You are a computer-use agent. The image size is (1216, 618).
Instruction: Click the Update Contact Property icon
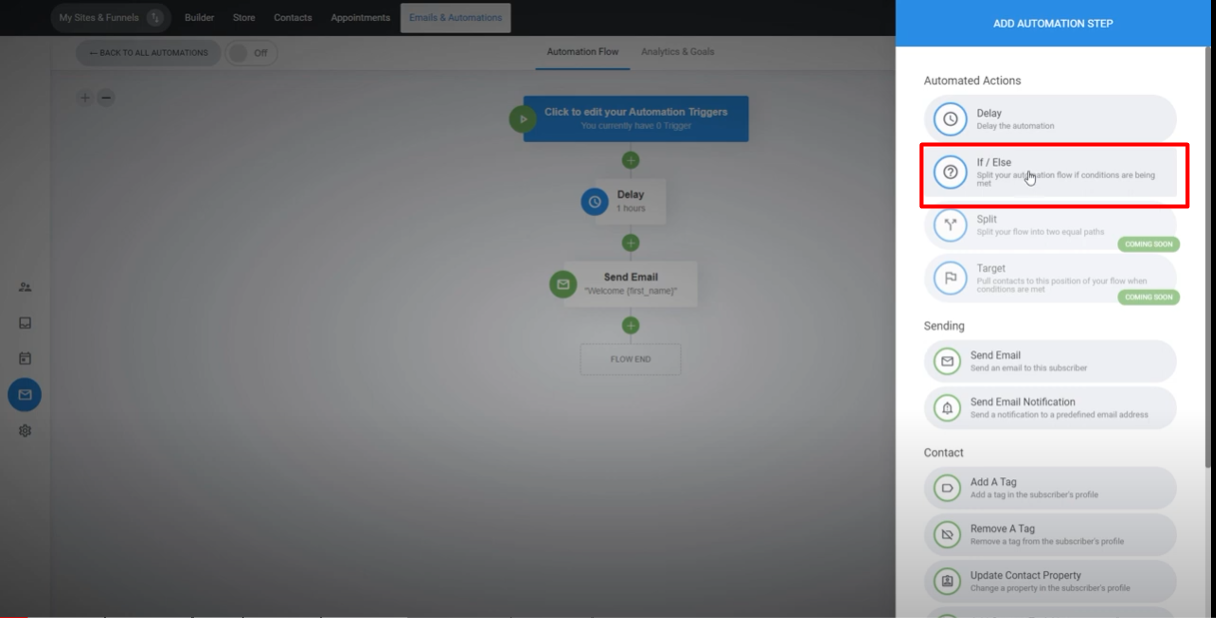tap(946, 581)
